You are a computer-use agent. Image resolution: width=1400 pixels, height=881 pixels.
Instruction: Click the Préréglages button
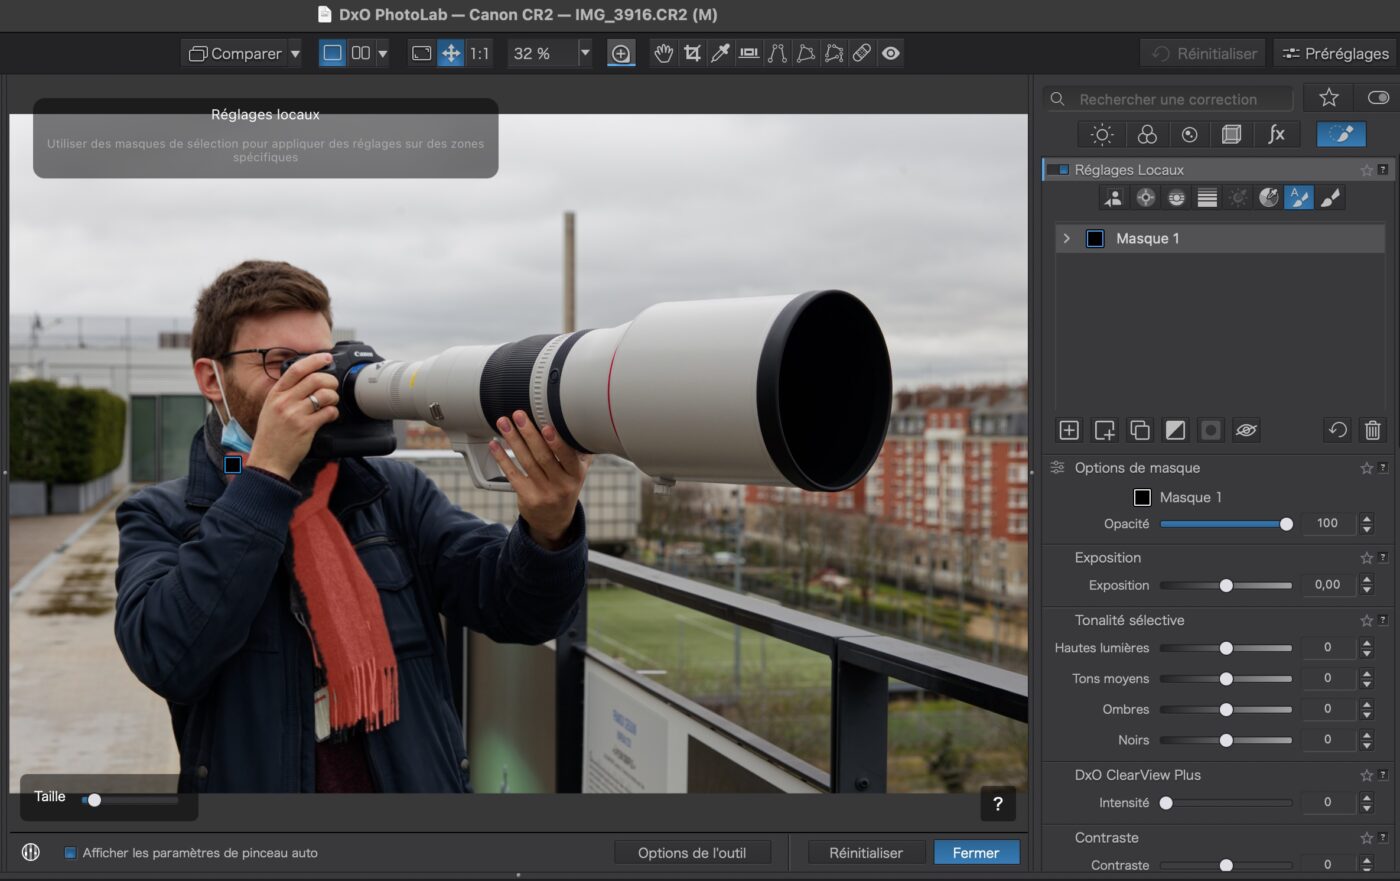point(1335,53)
